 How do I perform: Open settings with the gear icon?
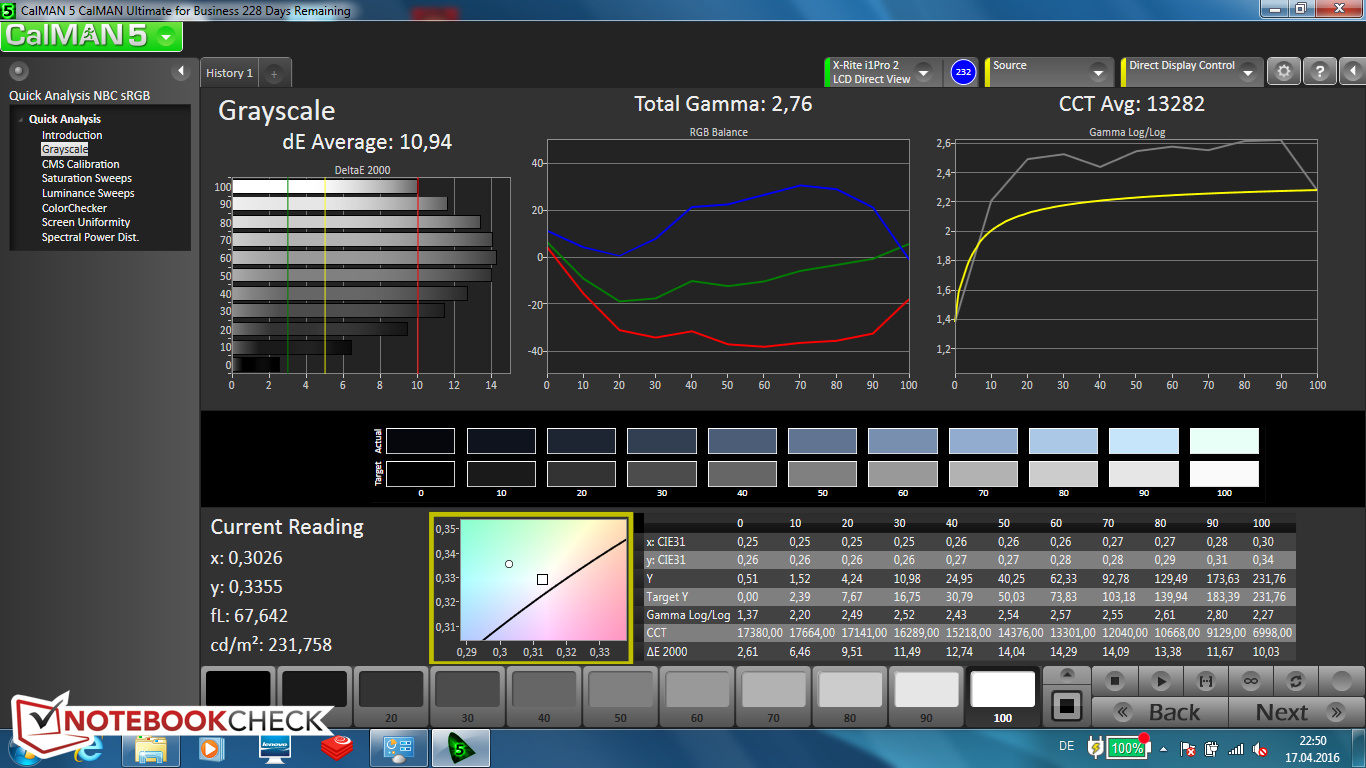pos(1284,72)
